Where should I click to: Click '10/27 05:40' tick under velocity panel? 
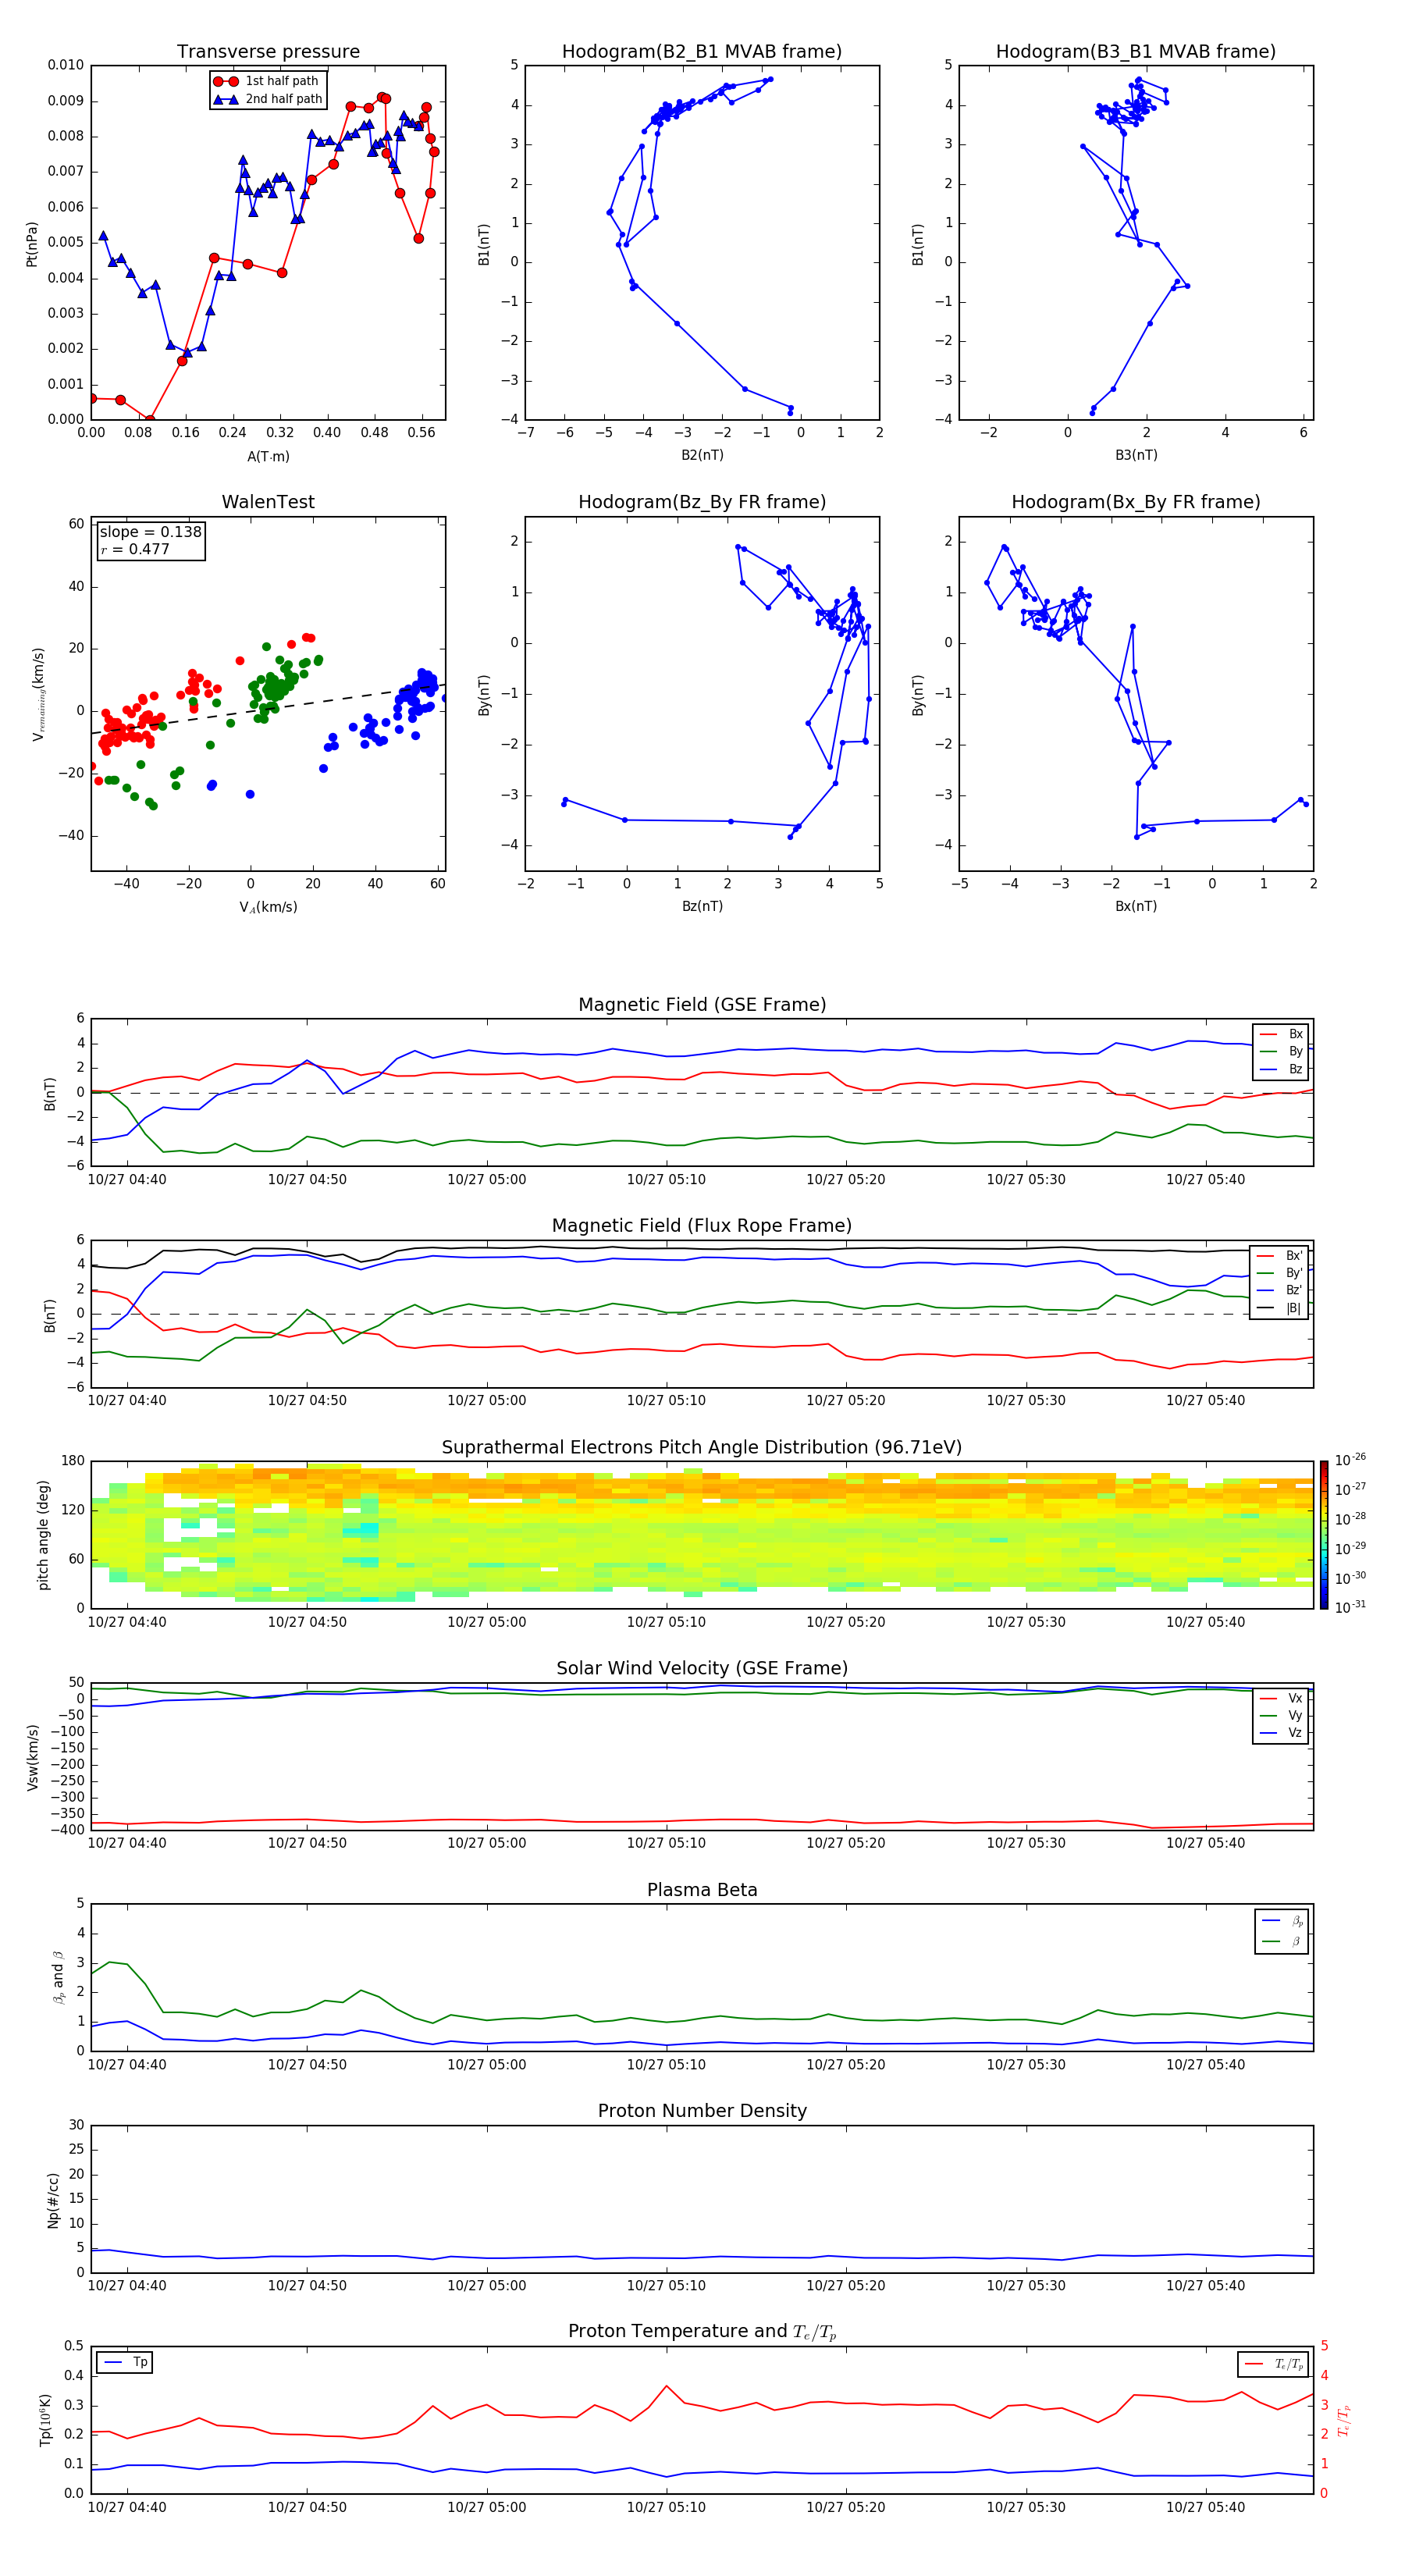tap(1206, 1843)
